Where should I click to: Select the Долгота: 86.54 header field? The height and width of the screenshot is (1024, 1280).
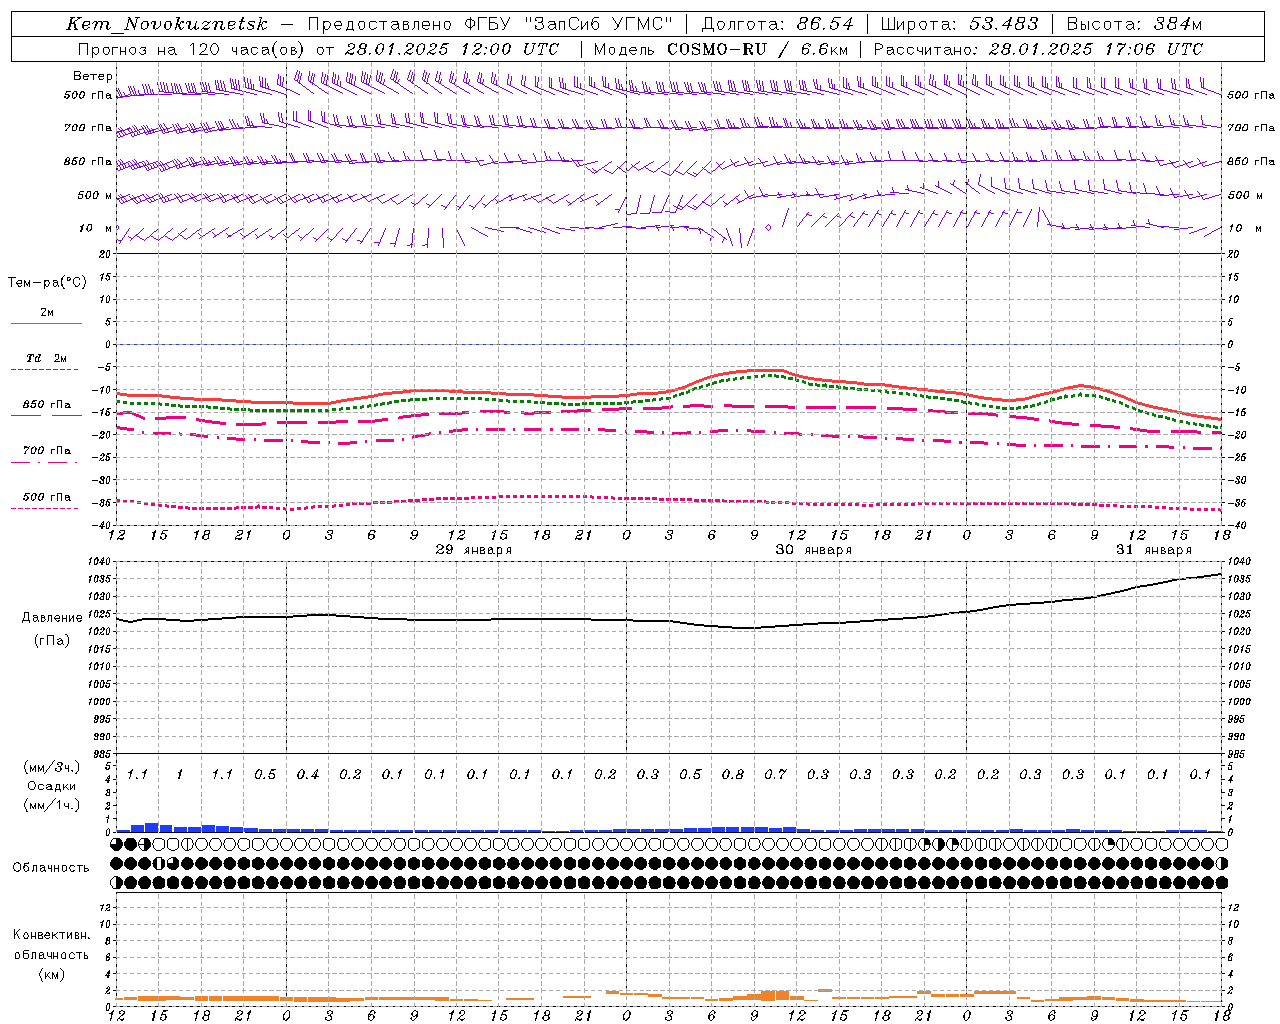777,24
